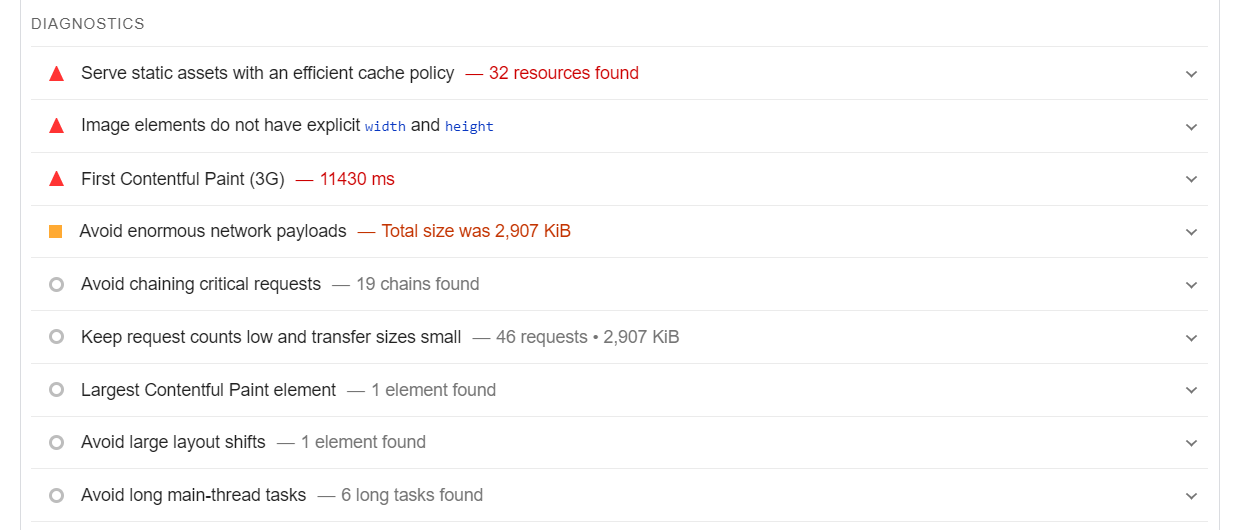
Task: Open chevron for enormous network payloads
Action: (x=1191, y=232)
